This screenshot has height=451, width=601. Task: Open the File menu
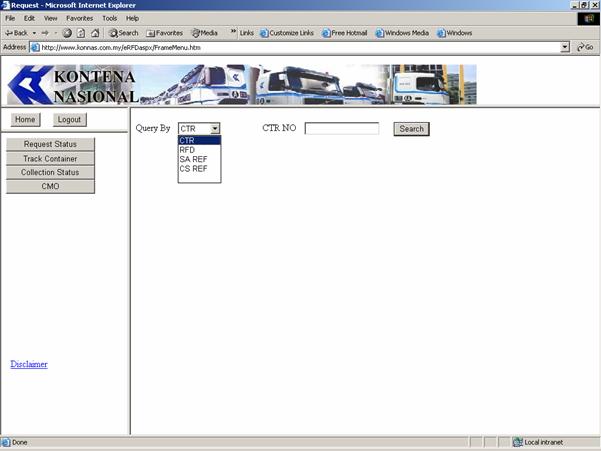pos(10,18)
